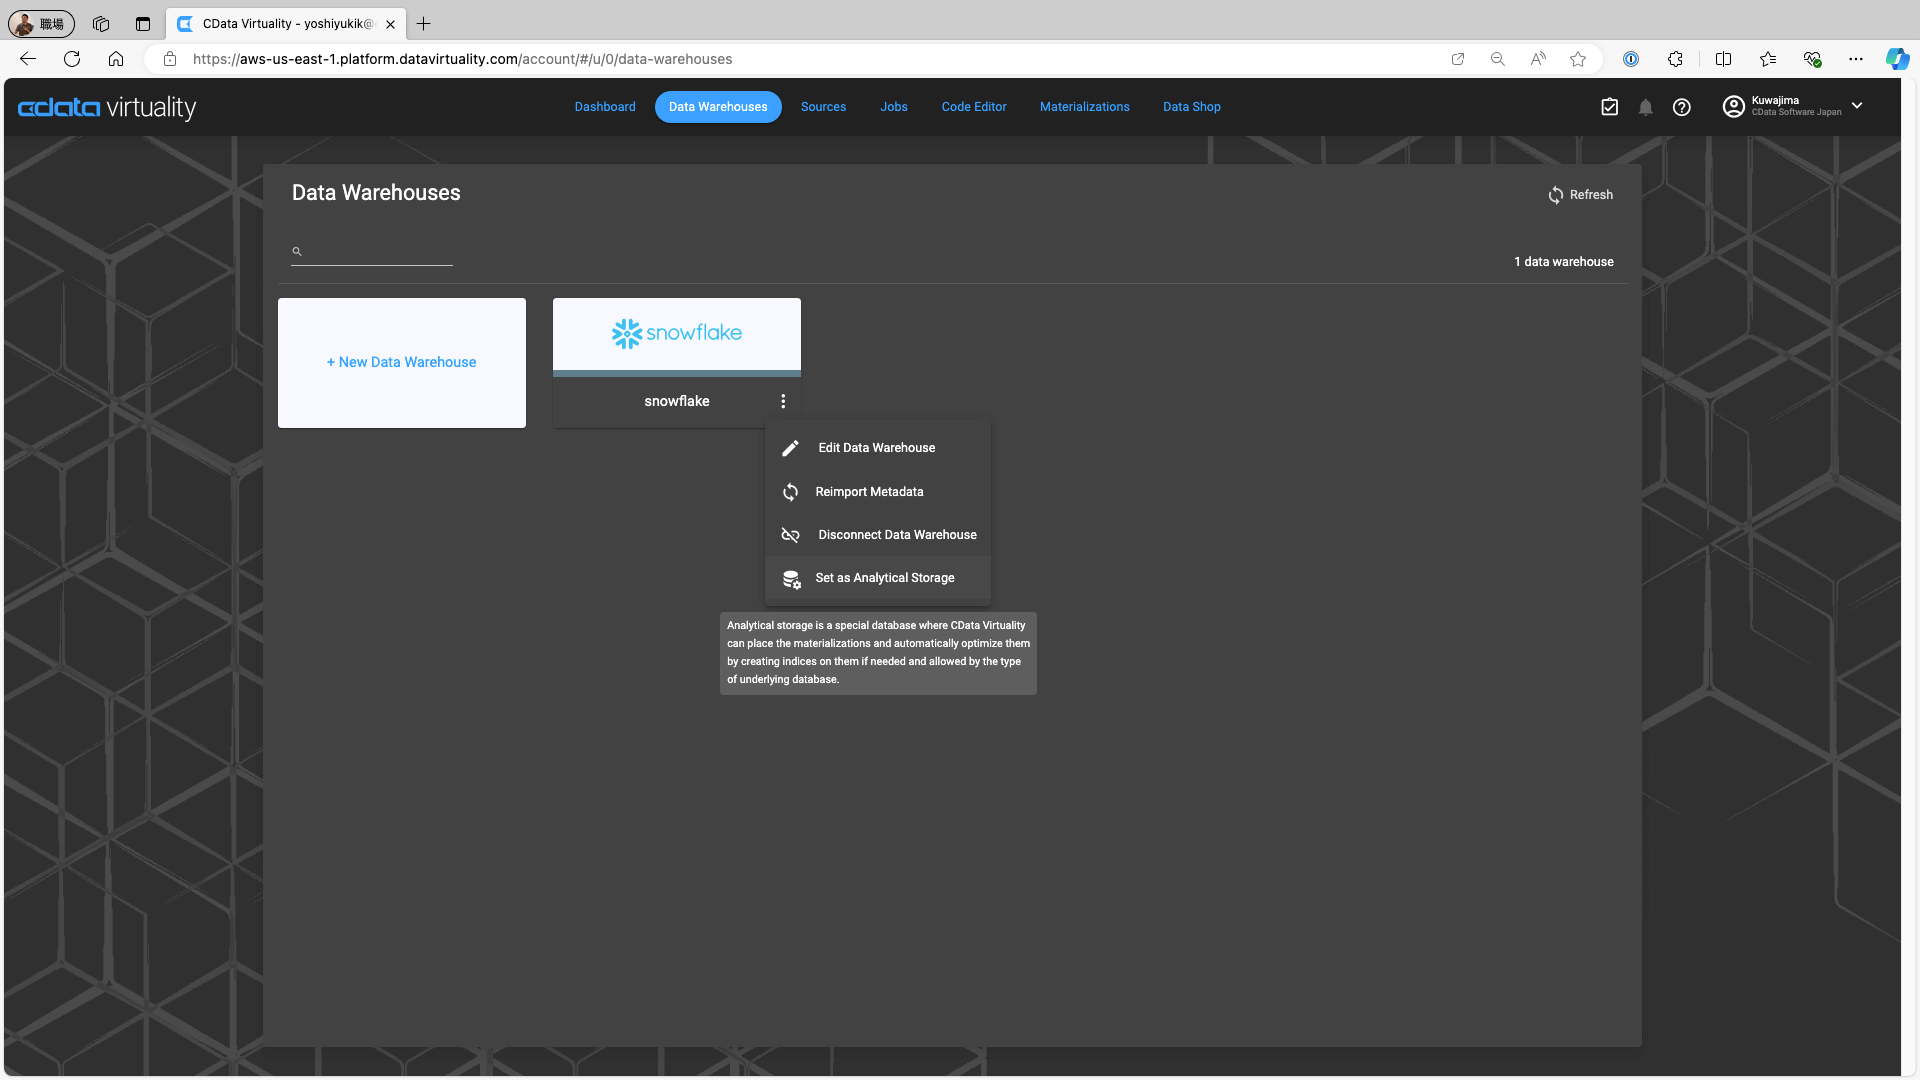Open the notifications bell icon

tap(1645, 107)
